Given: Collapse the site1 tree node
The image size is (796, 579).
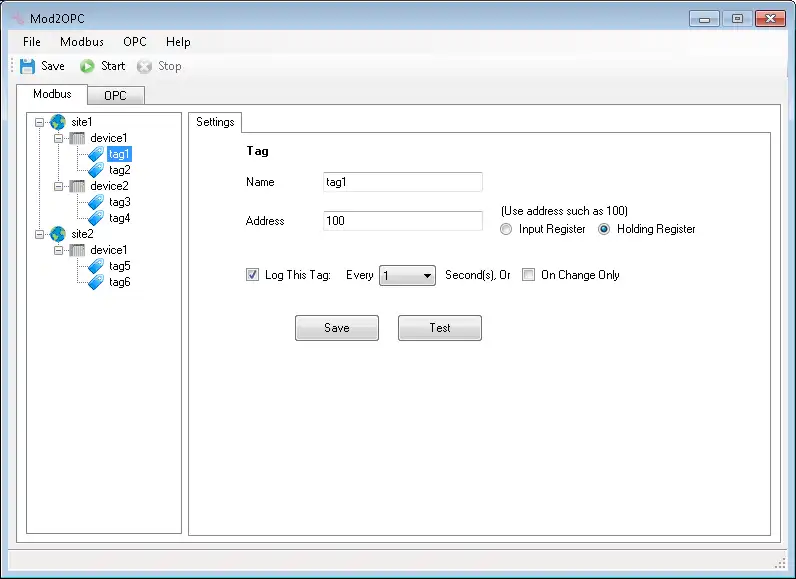Looking at the screenshot, I should point(39,122).
